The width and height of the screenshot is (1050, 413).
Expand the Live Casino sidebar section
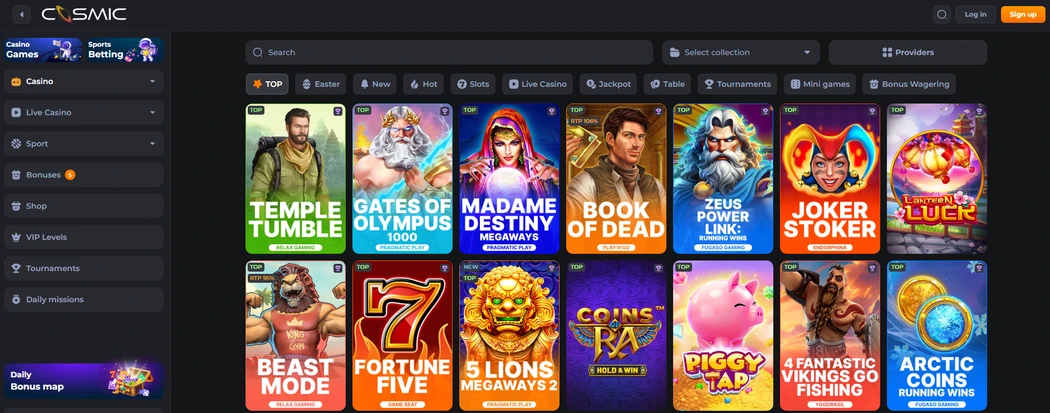pos(84,112)
